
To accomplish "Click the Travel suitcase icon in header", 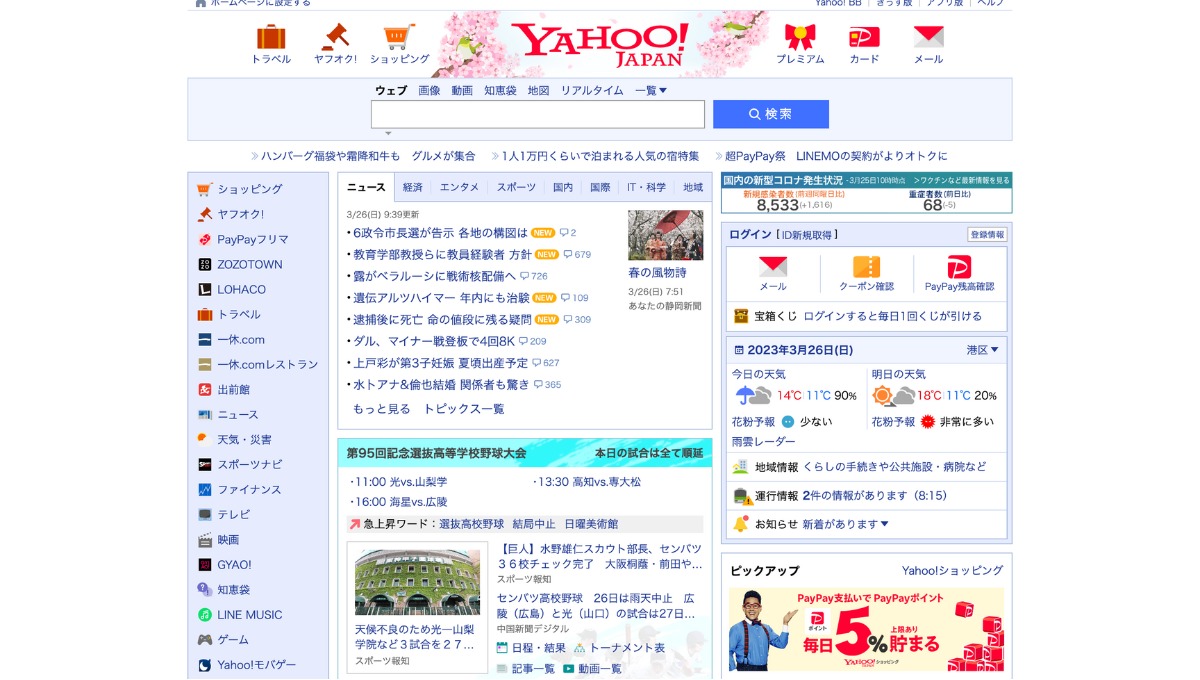I will [x=271, y=38].
